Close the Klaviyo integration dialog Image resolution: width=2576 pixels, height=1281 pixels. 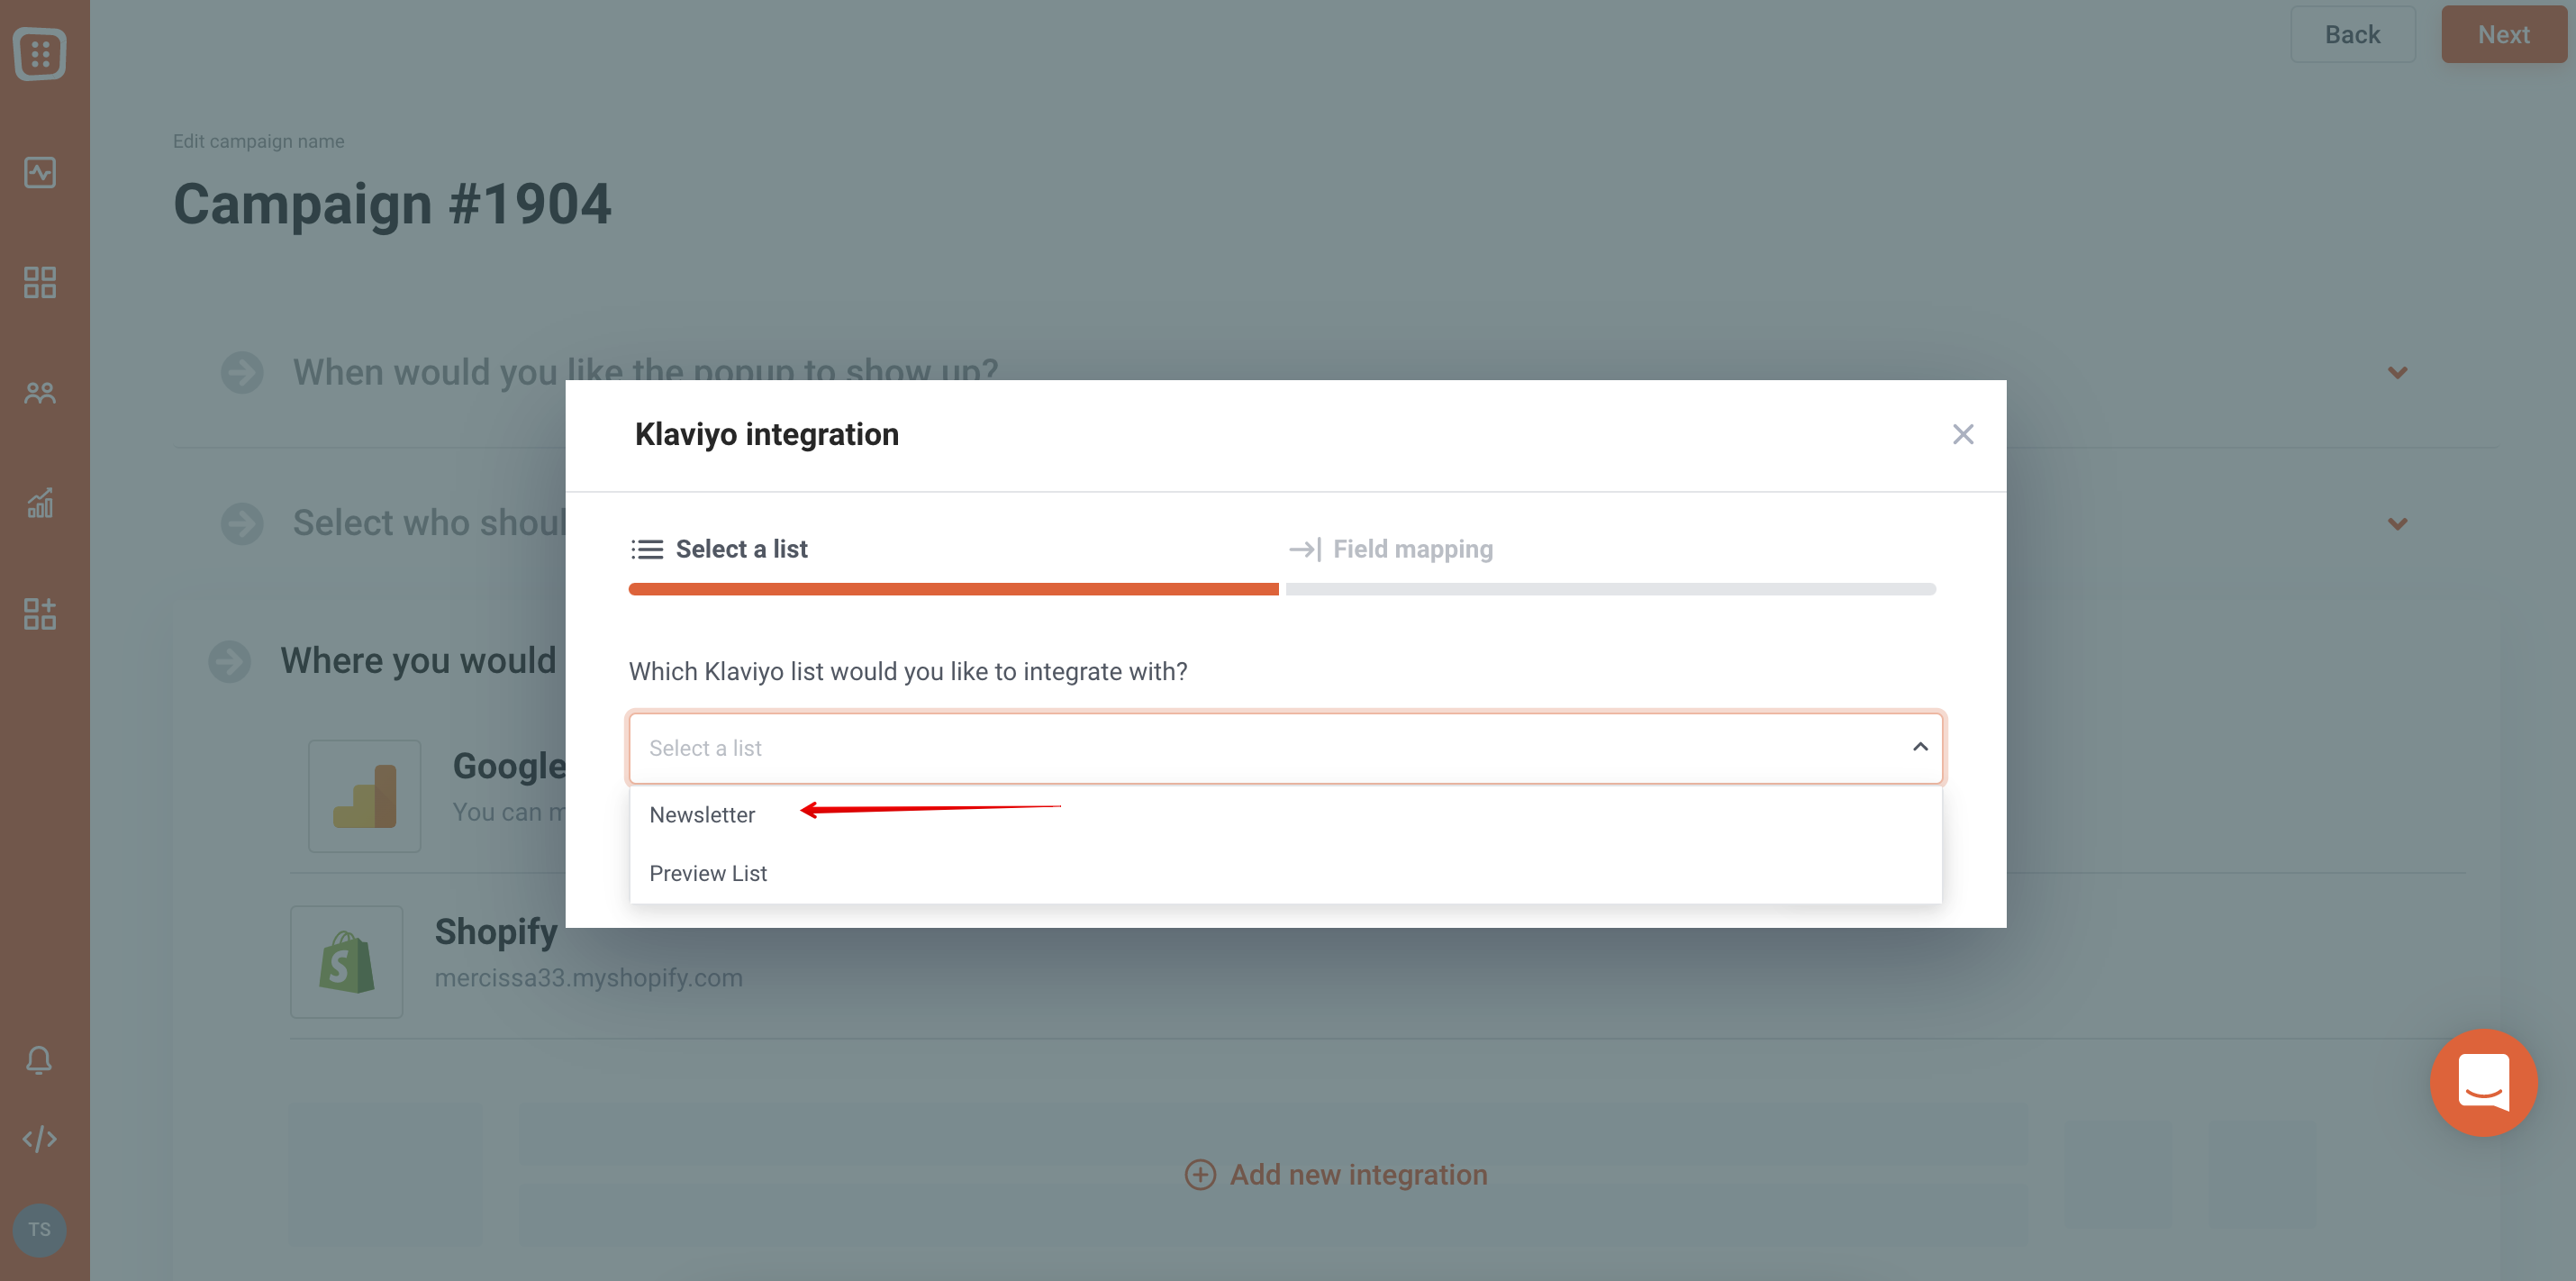pyautogui.click(x=1963, y=434)
